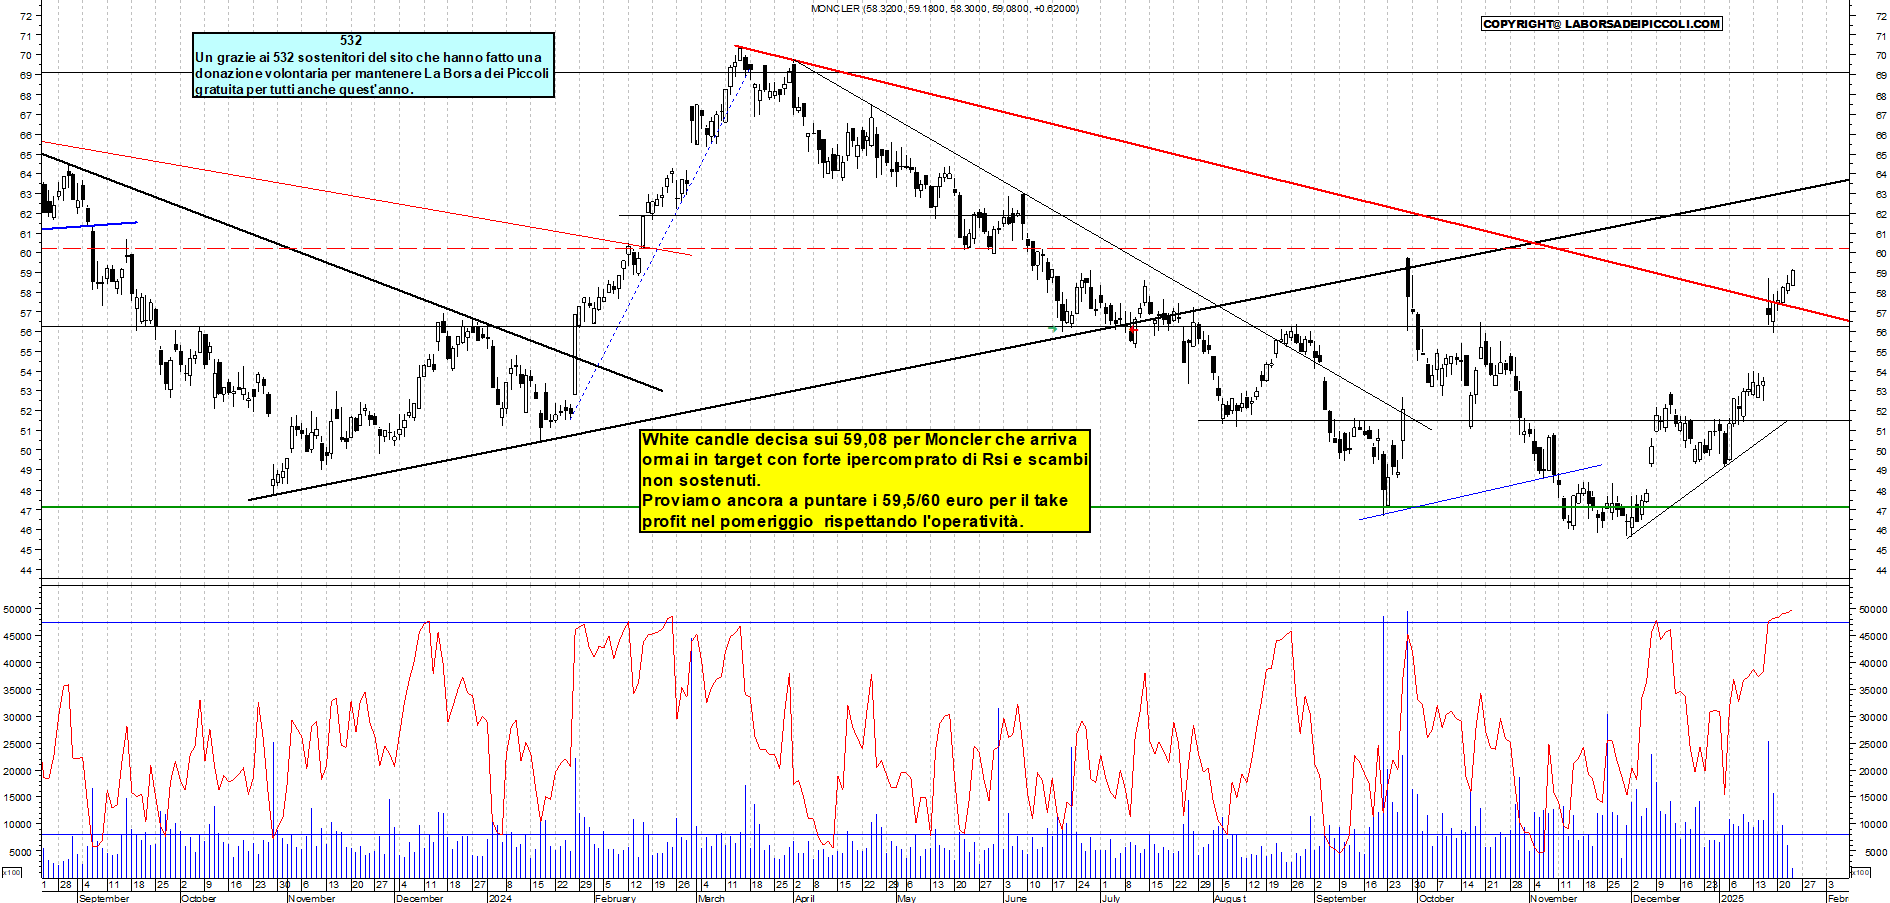Click the line 'donazione volontaria per mantenere'
Screen dimensions: 1890x903
[x=372, y=73]
